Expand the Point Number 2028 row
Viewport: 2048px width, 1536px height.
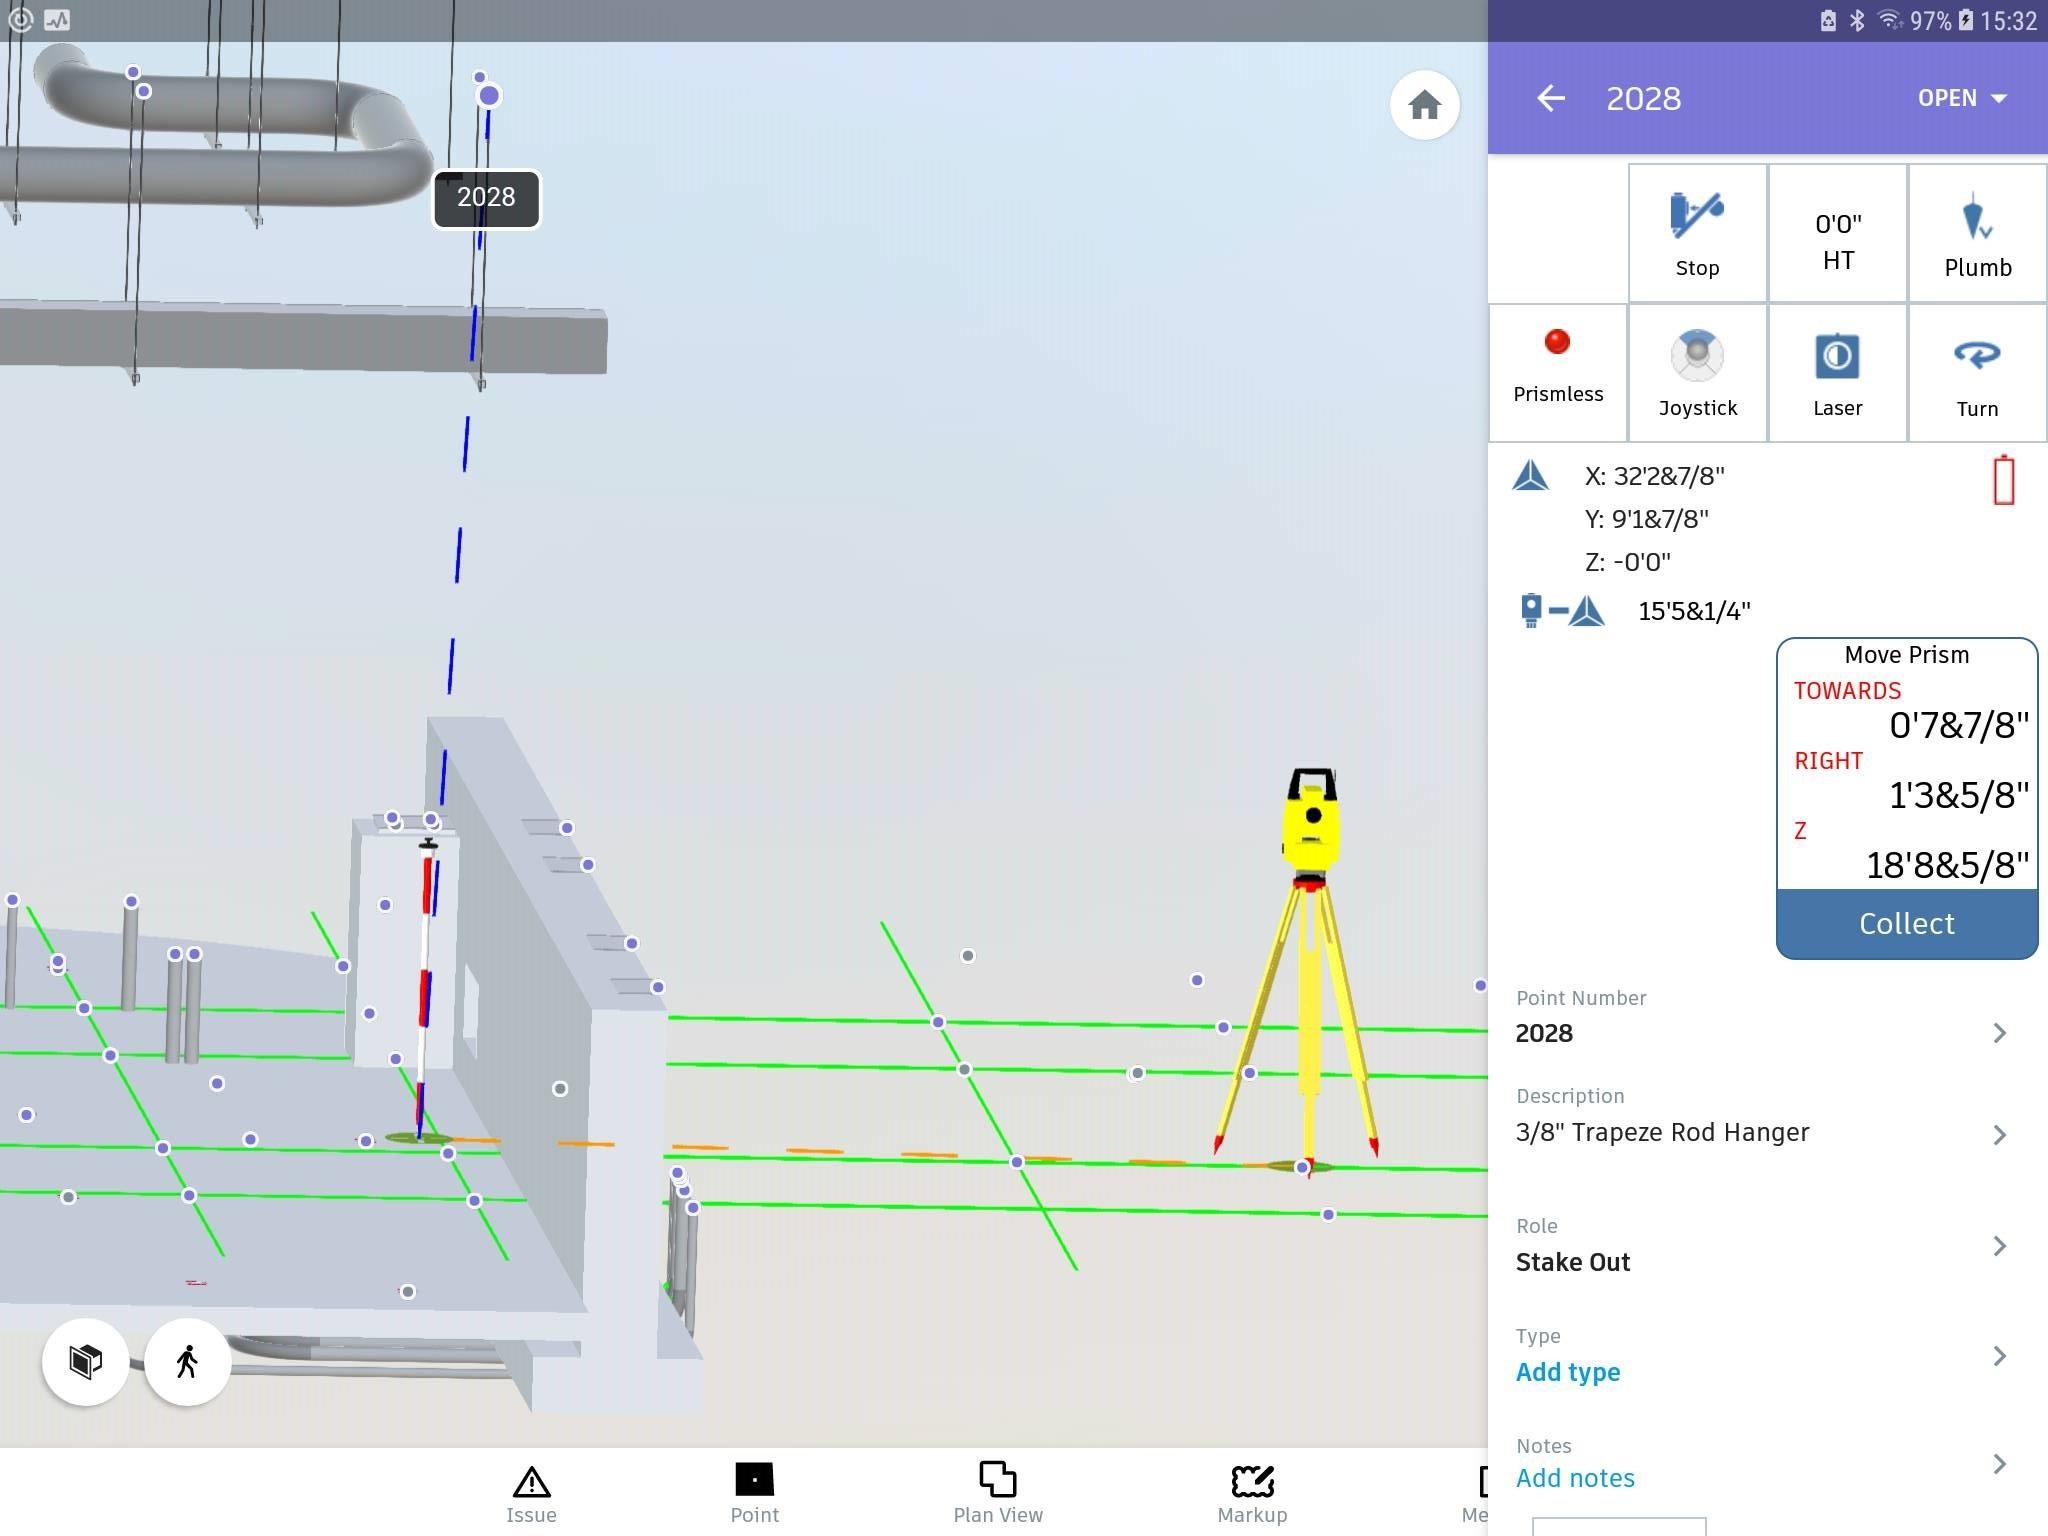click(x=1767, y=1018)
